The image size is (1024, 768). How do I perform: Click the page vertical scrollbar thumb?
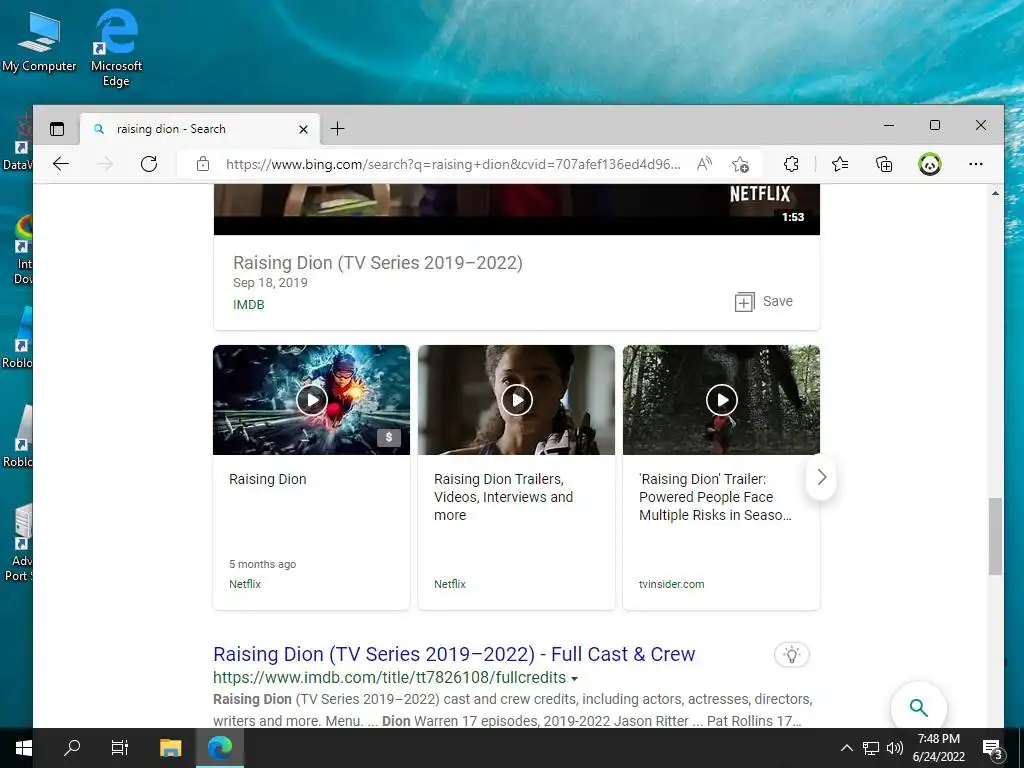point(995,536)
